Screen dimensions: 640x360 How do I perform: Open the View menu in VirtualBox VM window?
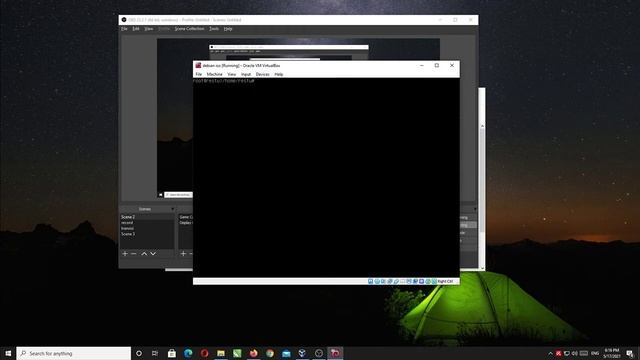click(x=231, y=74)
